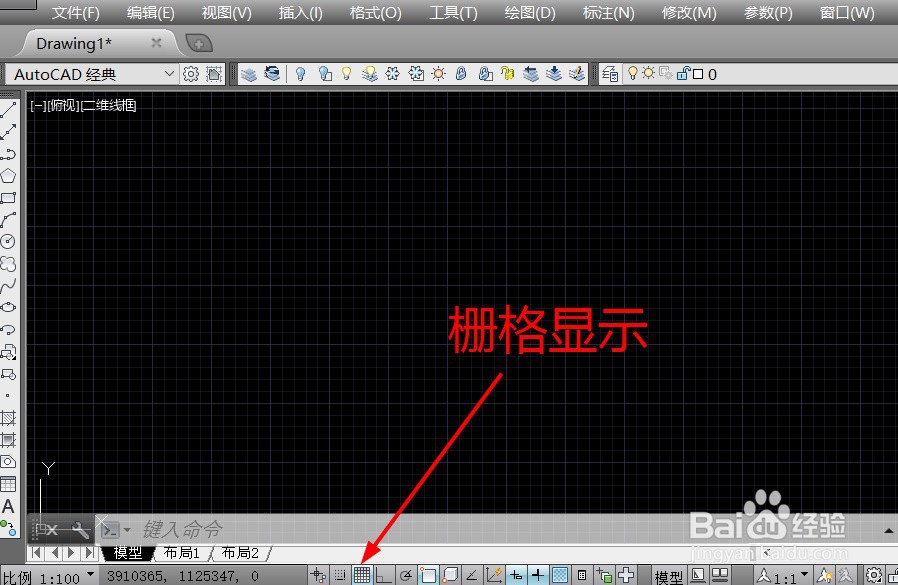
Task: Click the Turn All Layers On icon
Action: [370, 74]
